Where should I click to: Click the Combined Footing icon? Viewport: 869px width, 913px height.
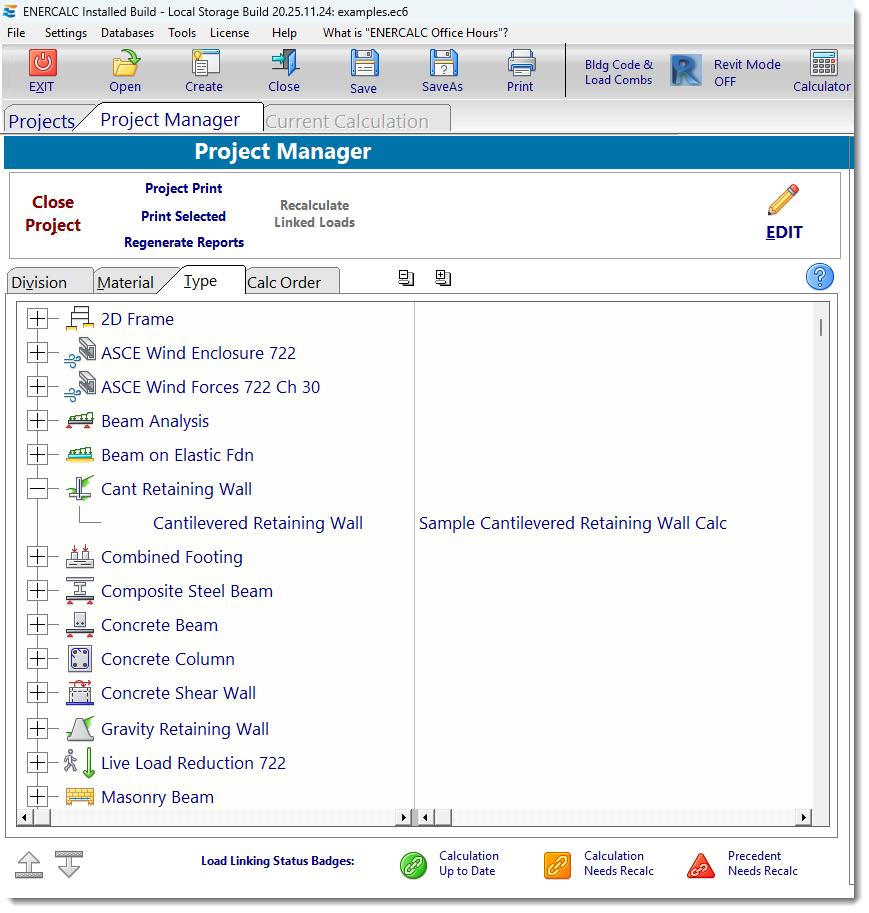point(80,557)
